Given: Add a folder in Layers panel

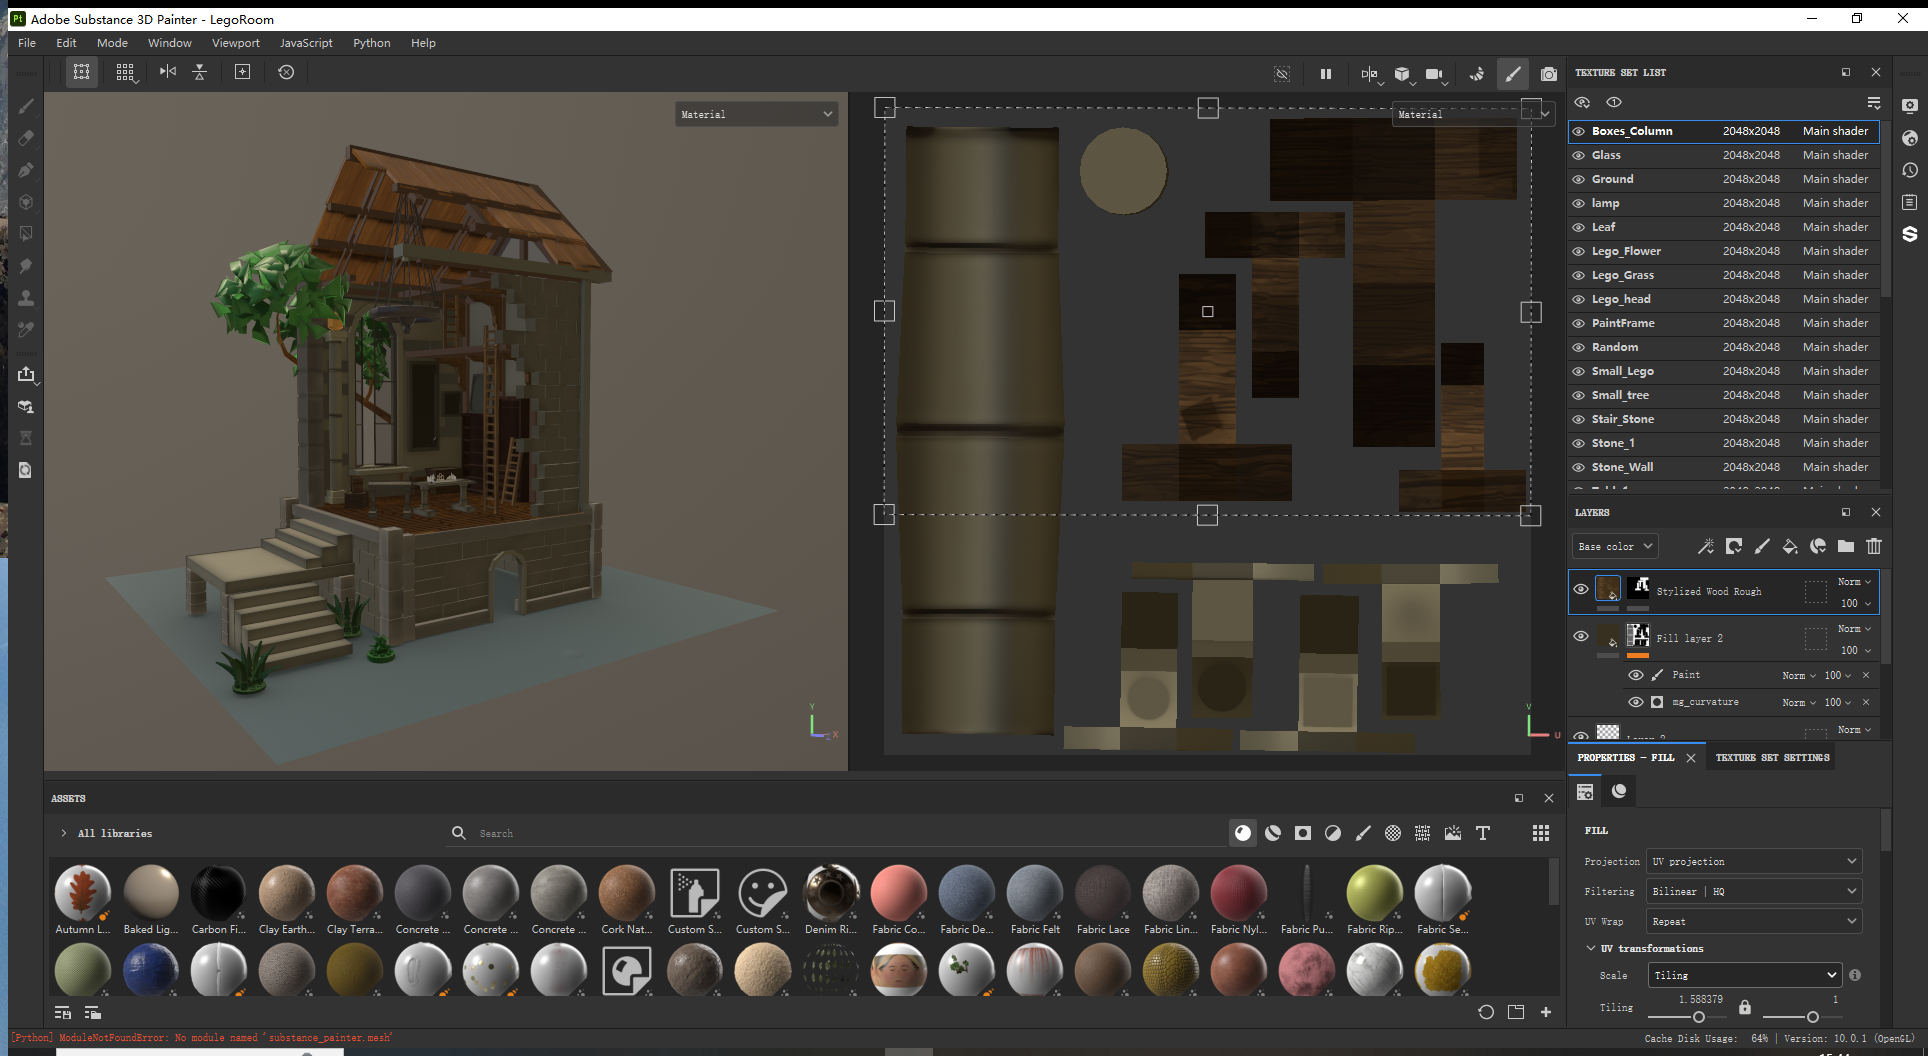Looking at the screenshot, I should 1846,546.
